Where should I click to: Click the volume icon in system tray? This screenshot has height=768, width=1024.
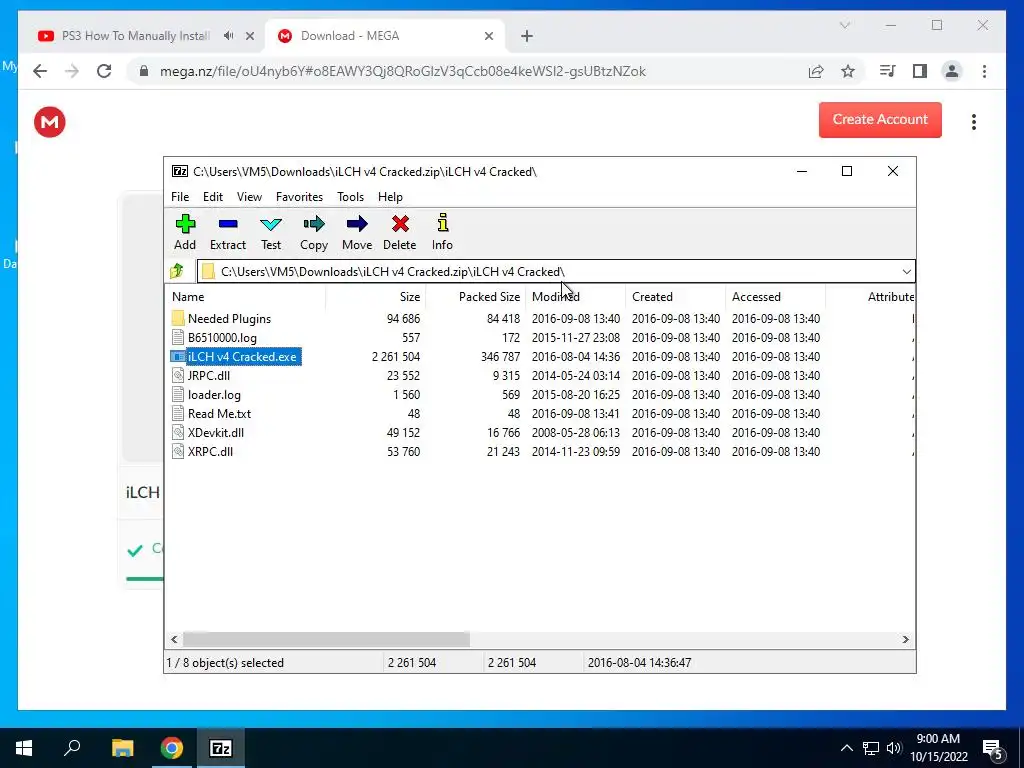coord(893,748)
